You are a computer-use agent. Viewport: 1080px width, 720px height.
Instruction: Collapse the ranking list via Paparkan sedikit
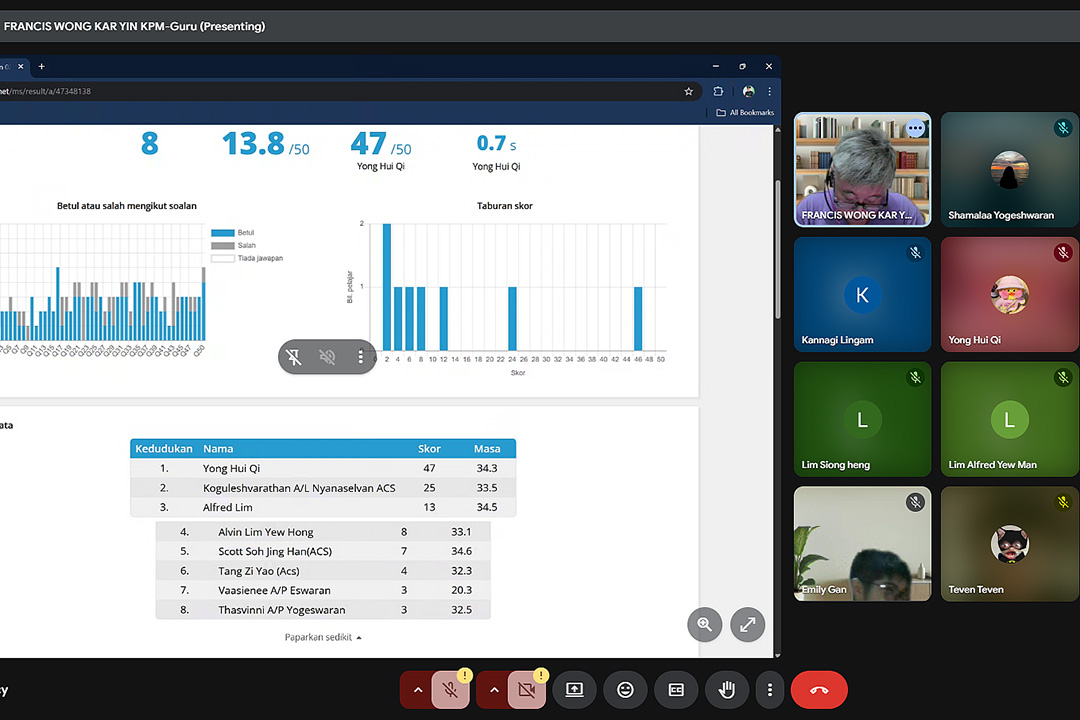(x=323, y=637)
